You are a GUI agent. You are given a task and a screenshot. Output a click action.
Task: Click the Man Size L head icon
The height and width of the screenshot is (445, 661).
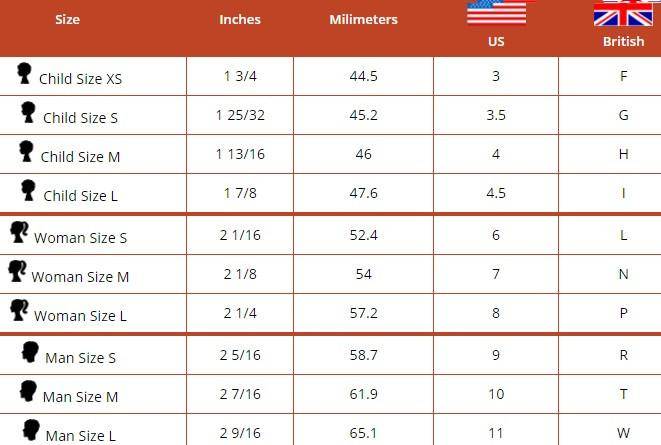tap(30, 430)
